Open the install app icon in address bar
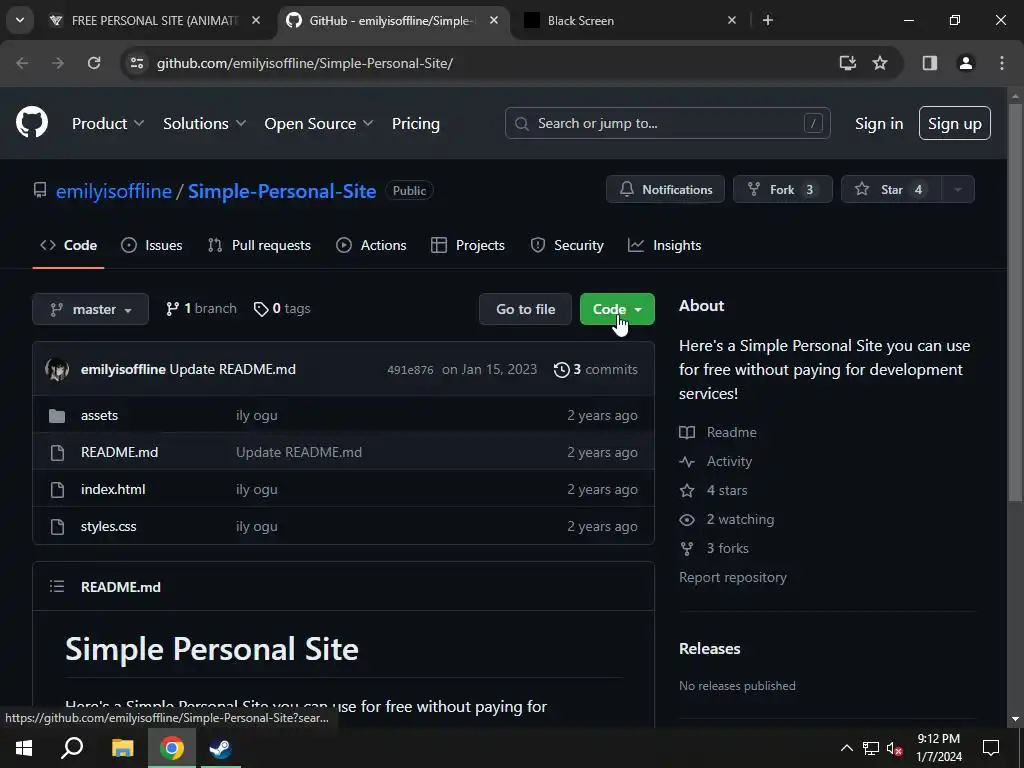The width and height of the screenshot is (1024, 768). tap(847, 63)
